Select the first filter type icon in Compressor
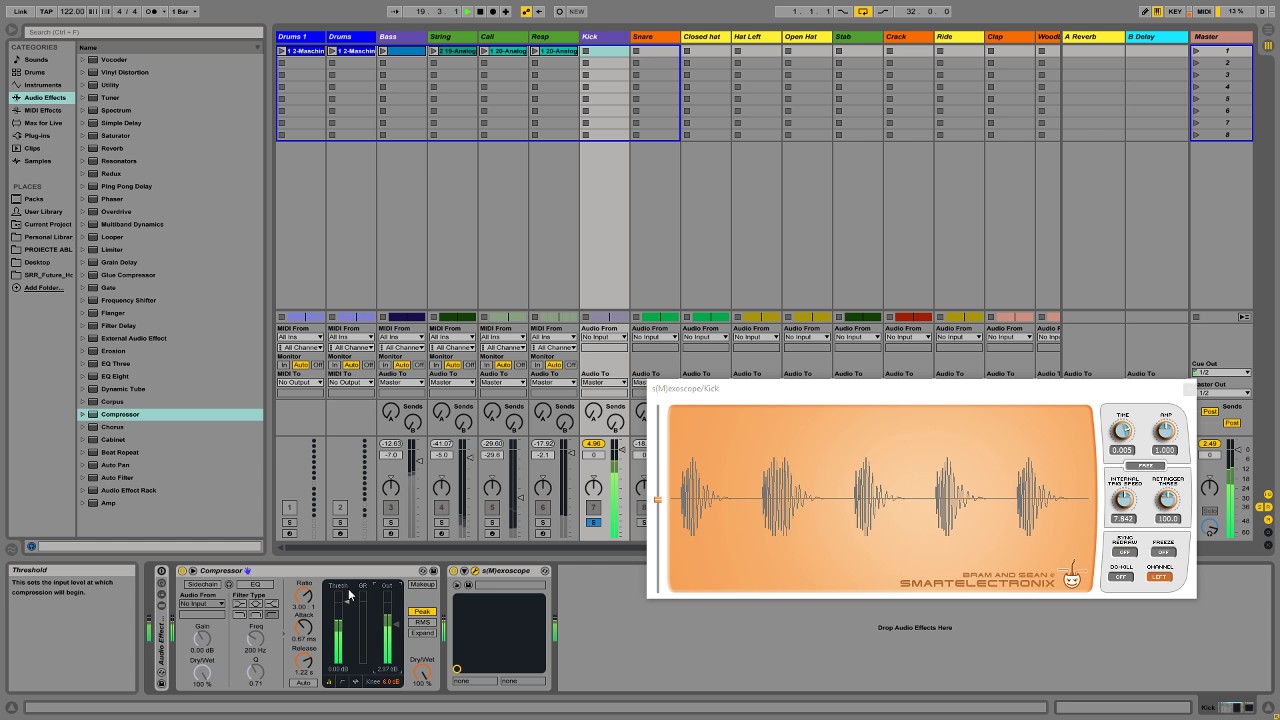 (240, 604)
